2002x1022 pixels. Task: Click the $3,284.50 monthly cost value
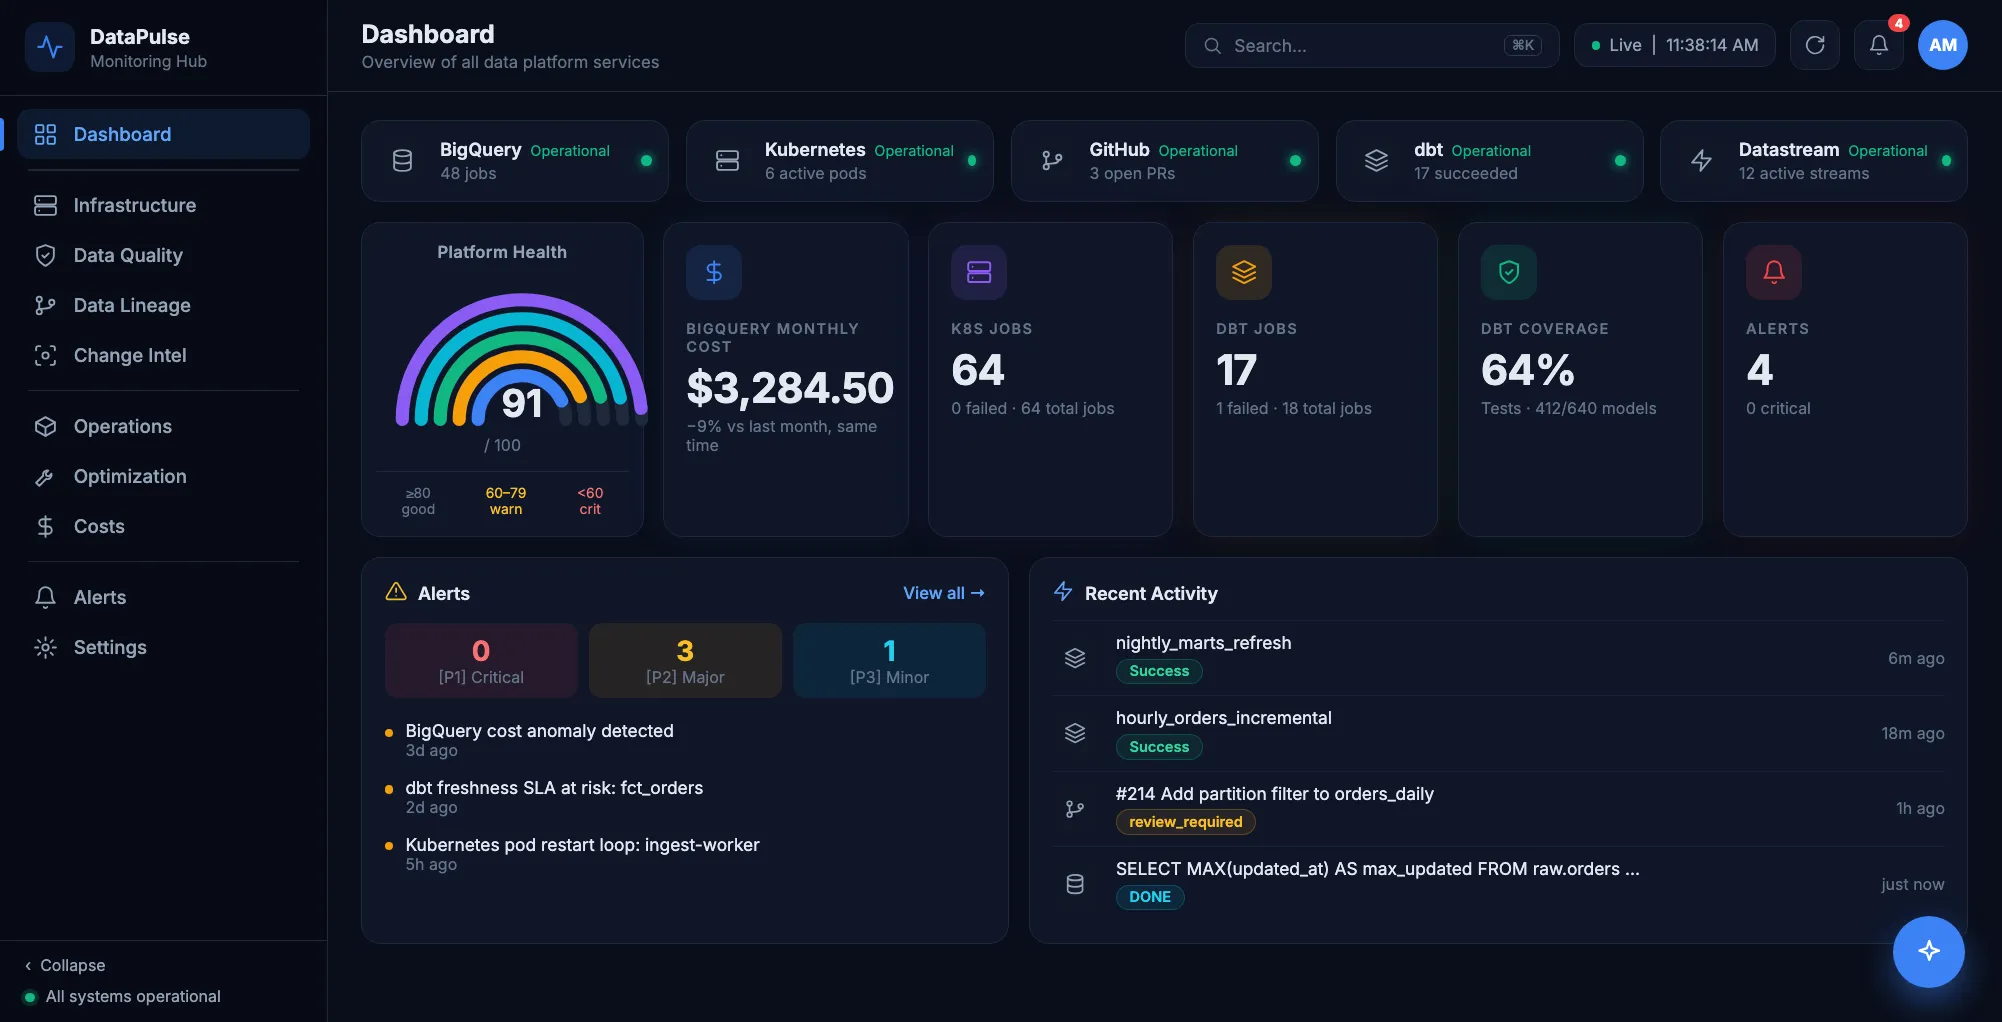[789, 388]
